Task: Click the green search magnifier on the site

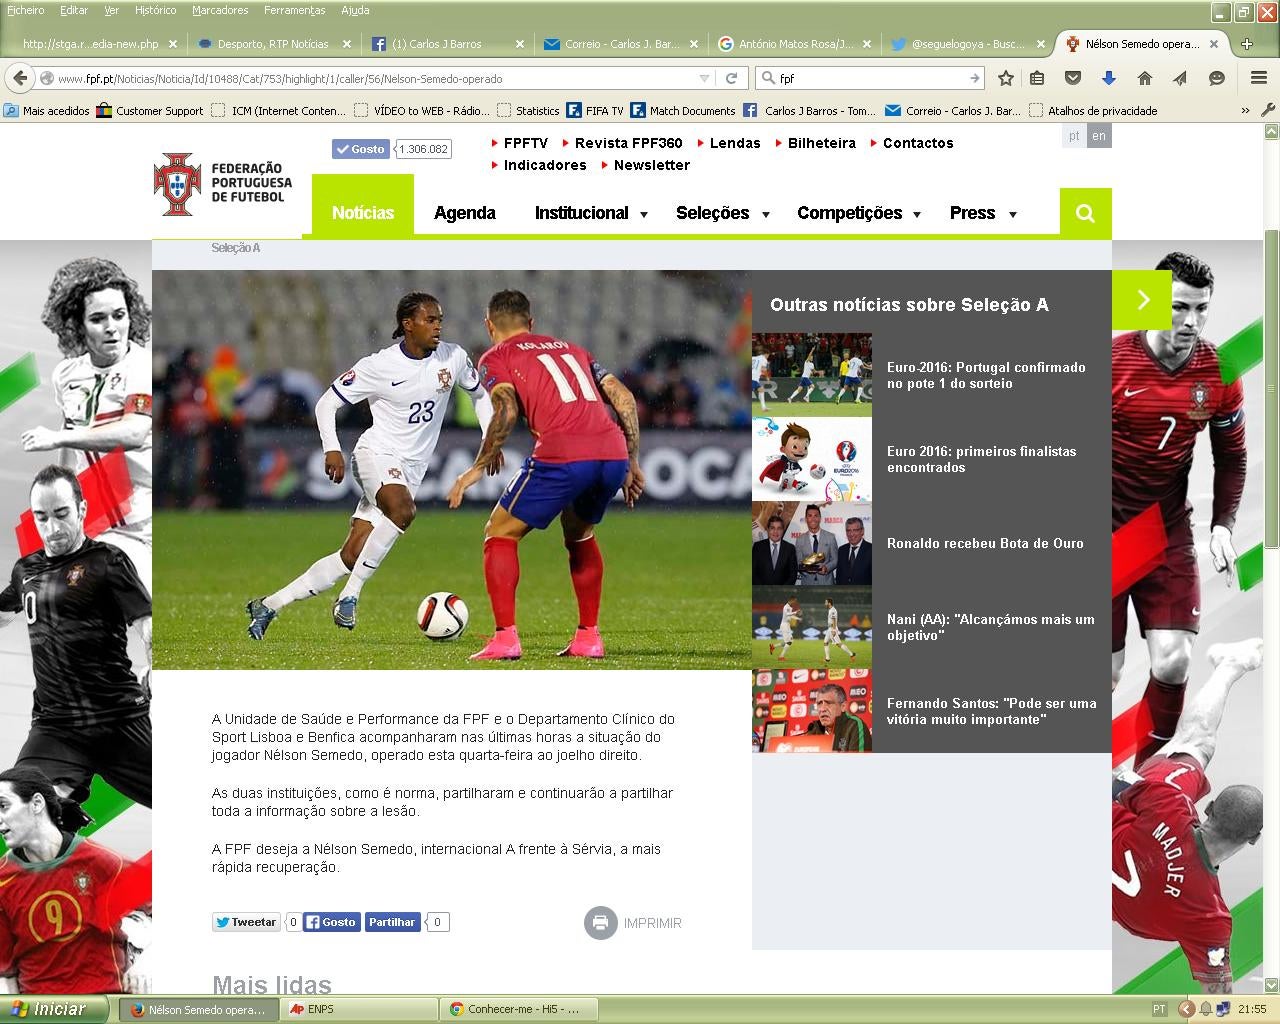Action: pyautogui.click(x=1085, y=213)
